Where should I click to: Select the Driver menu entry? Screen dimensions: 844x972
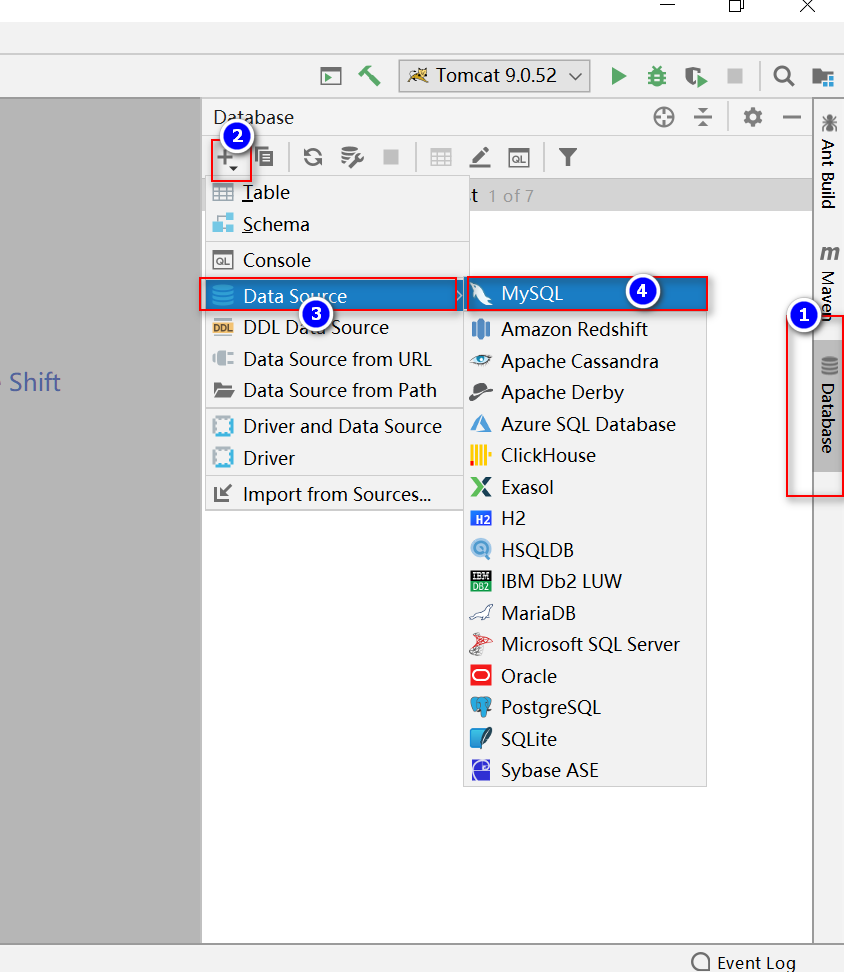(335, 458)
